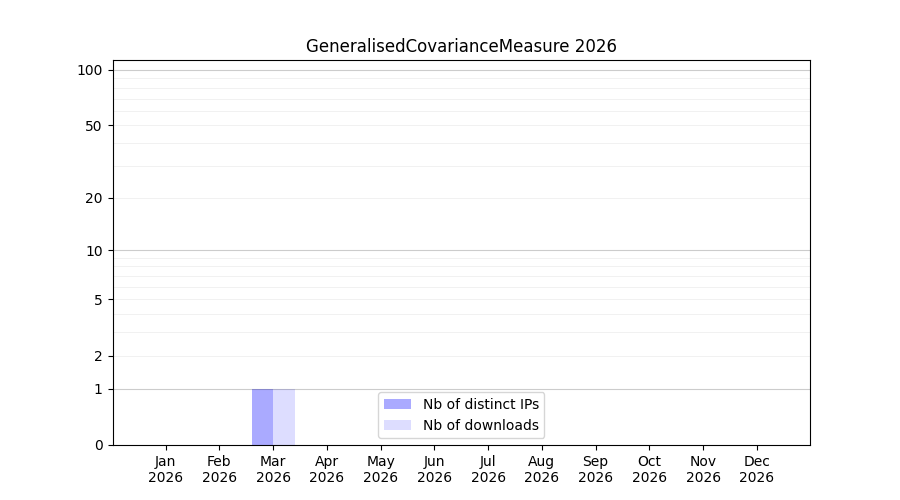Click the Apr 2026 axis label

(327, 469)
